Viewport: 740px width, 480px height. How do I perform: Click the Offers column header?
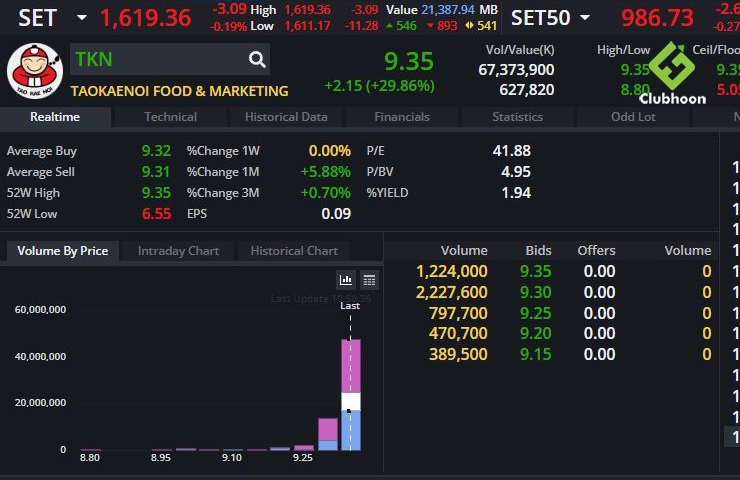pos(597,251)
